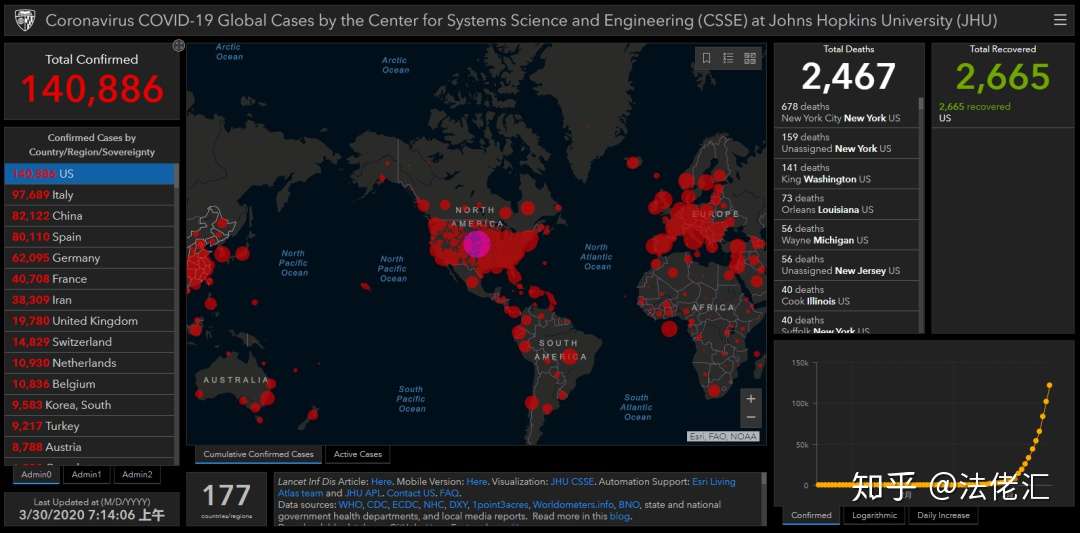
Task: Expand the Total Confirmed panel icon
Action: pos(178,46)
